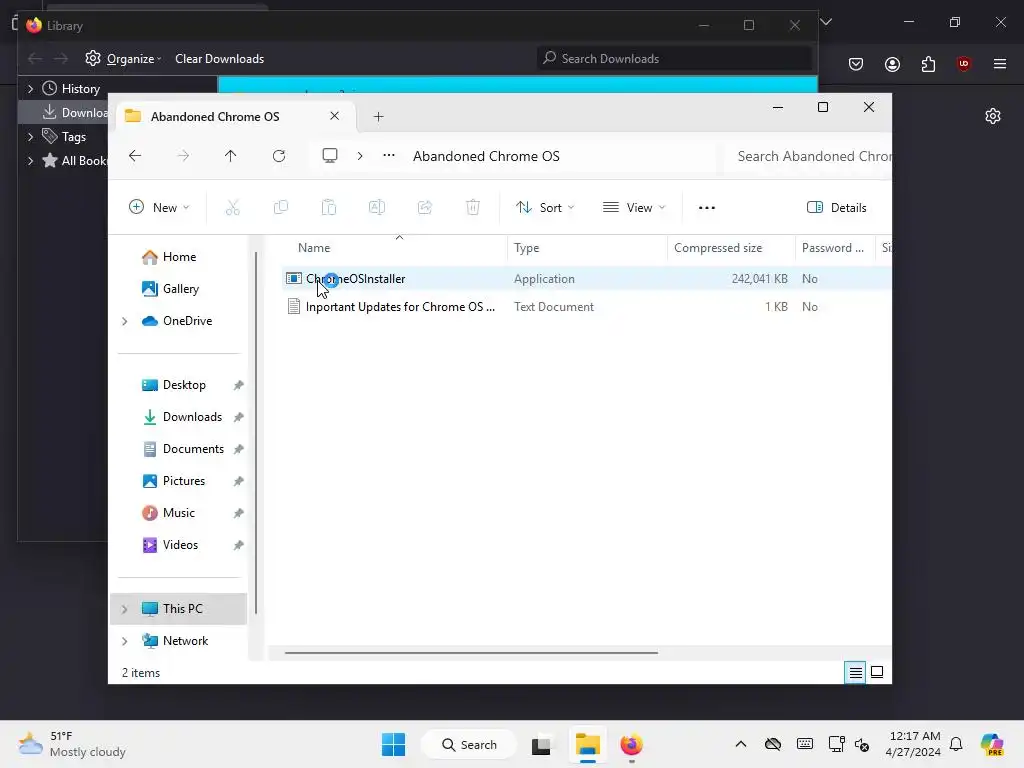Sort by Compressed size column header
The height and width of the screenshot is (768, 1024).
(731, 248)
